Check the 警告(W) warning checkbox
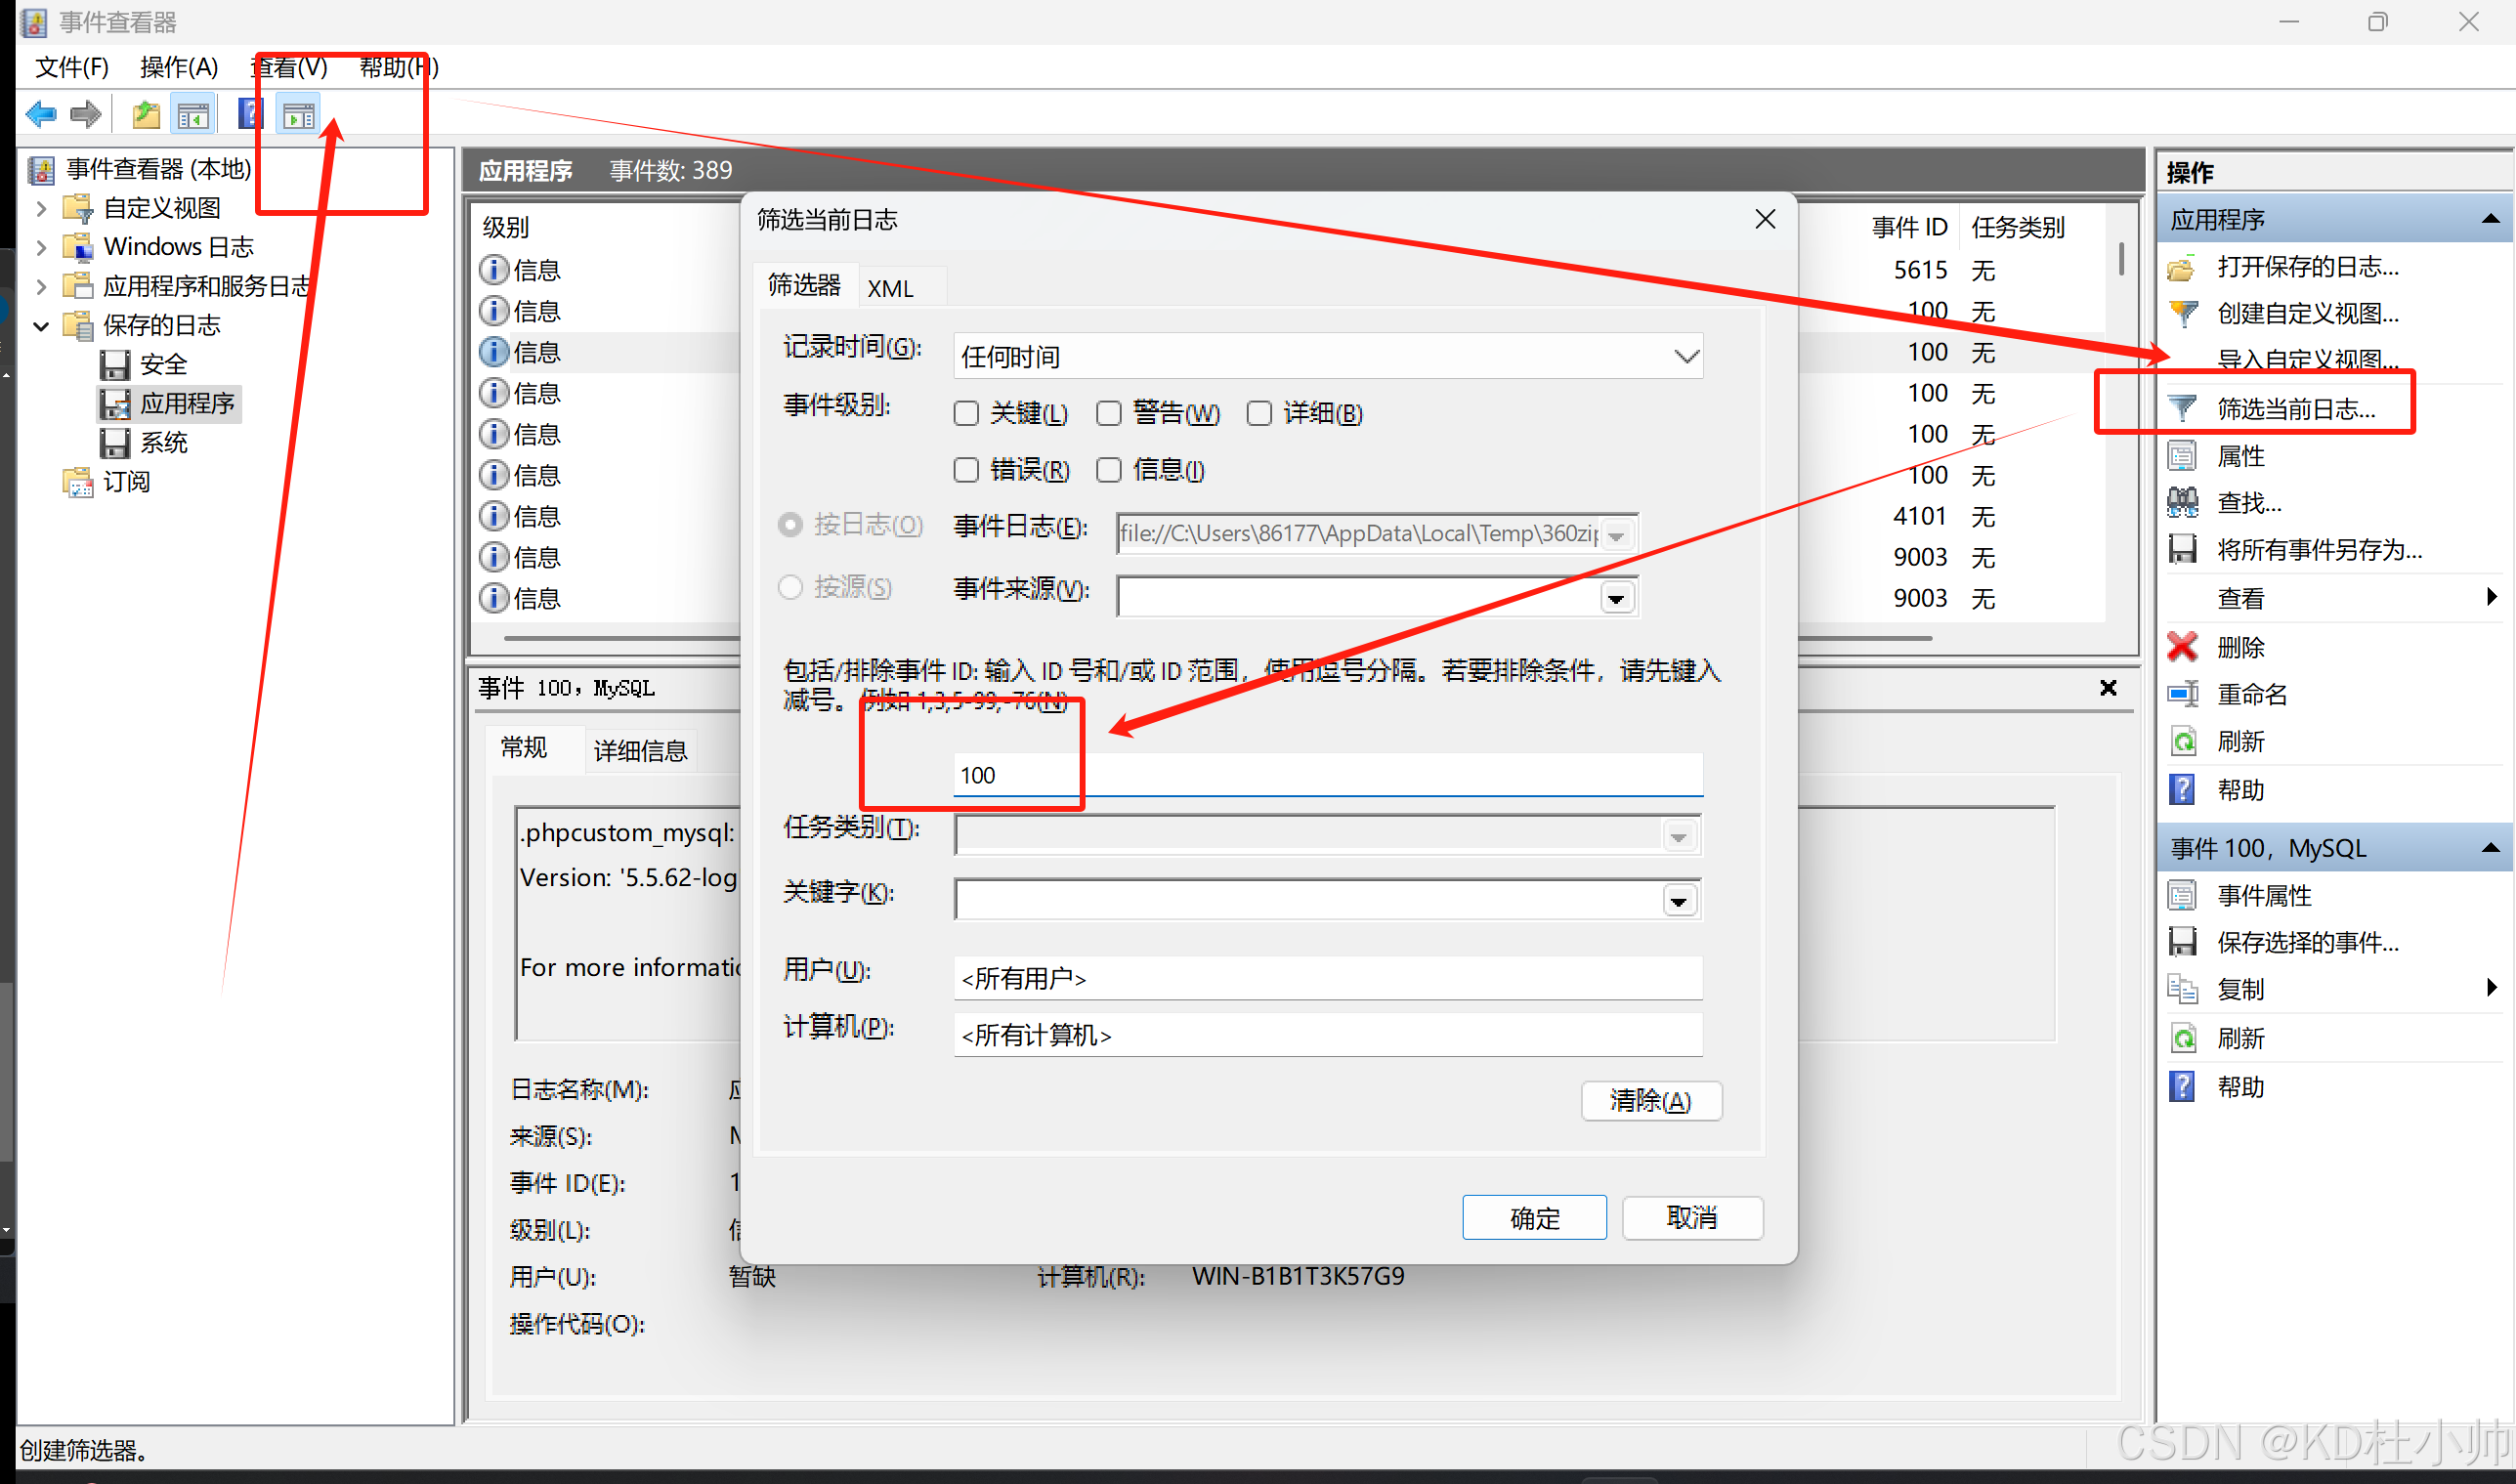This screenshot has height=1484, width=2516. pyautogui.click(x=1109, y=413)
